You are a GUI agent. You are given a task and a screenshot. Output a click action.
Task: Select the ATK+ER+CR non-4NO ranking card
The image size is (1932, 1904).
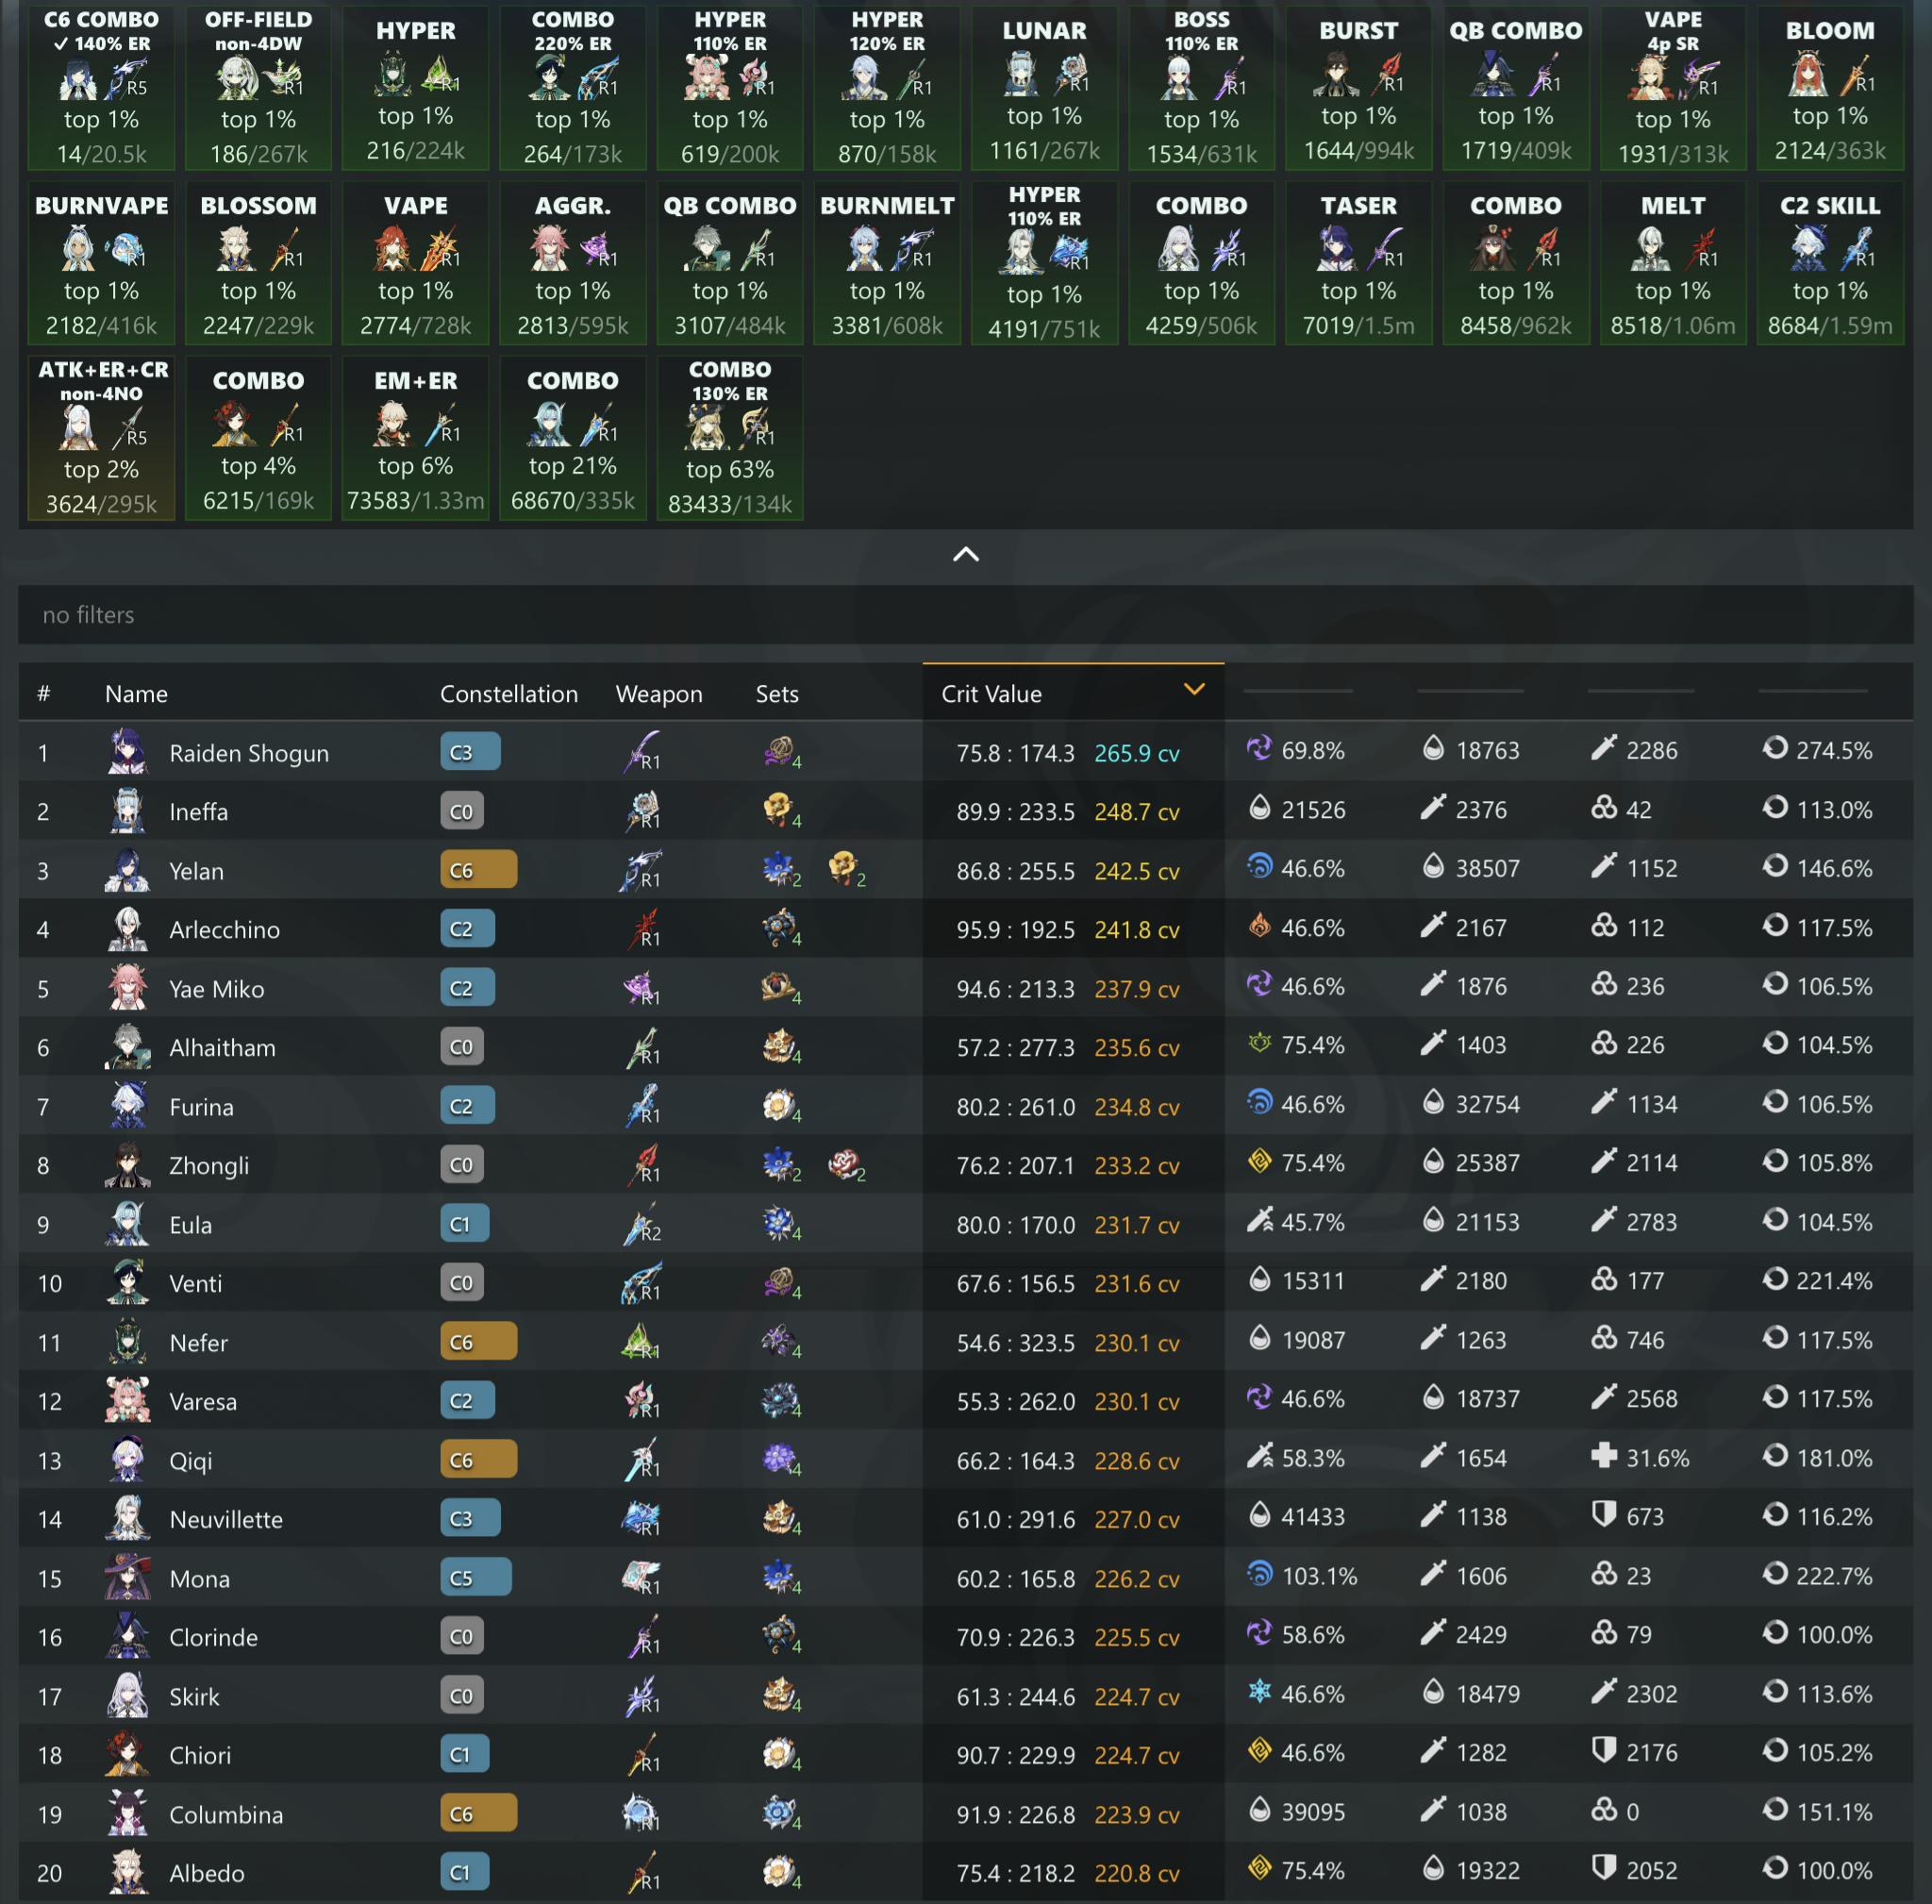coord(101,438)
